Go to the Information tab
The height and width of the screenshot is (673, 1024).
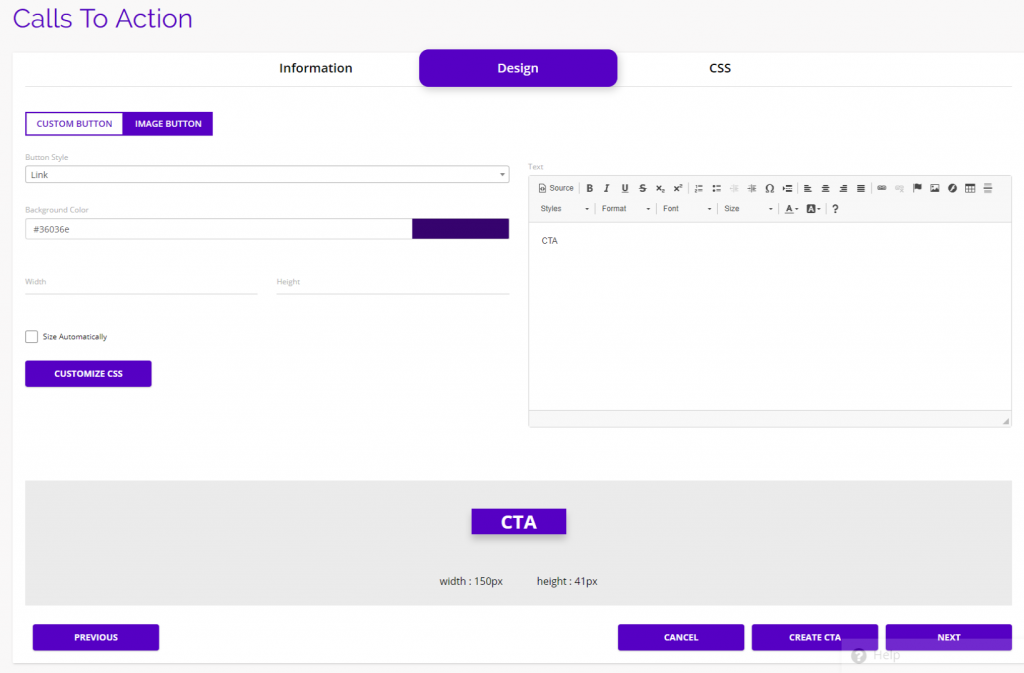coord(315,68)
